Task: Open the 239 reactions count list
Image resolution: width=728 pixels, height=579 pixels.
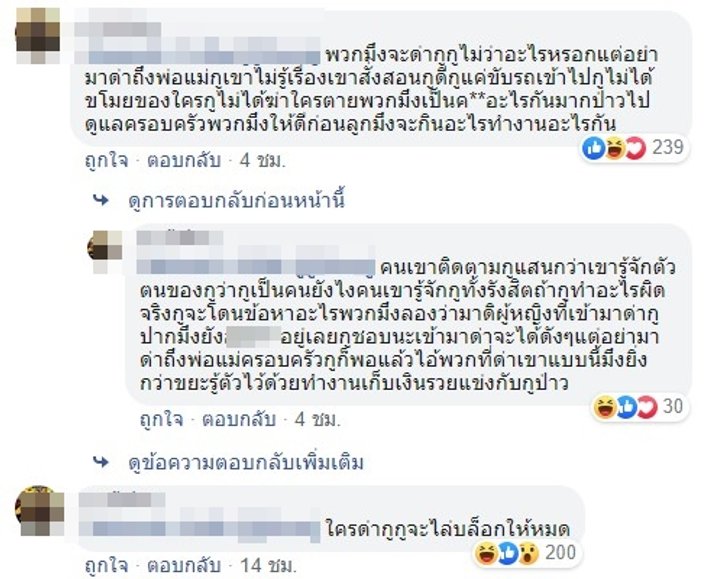Action: point(668,148)
